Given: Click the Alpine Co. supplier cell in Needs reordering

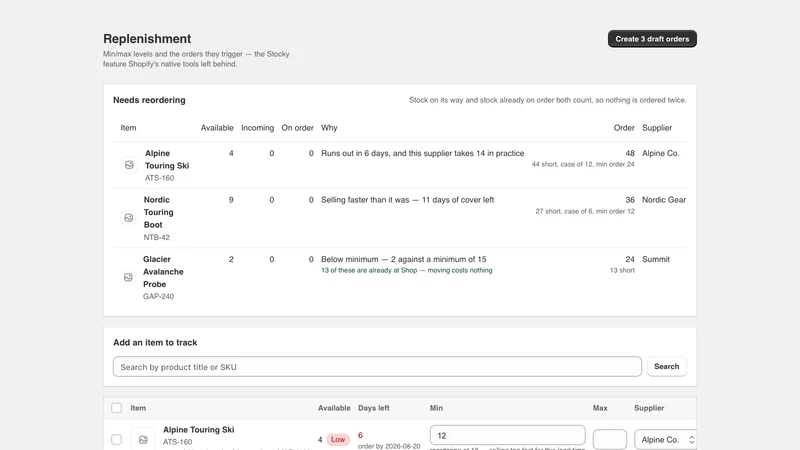Looking at the screenshot, I should (x=661, y=153).
